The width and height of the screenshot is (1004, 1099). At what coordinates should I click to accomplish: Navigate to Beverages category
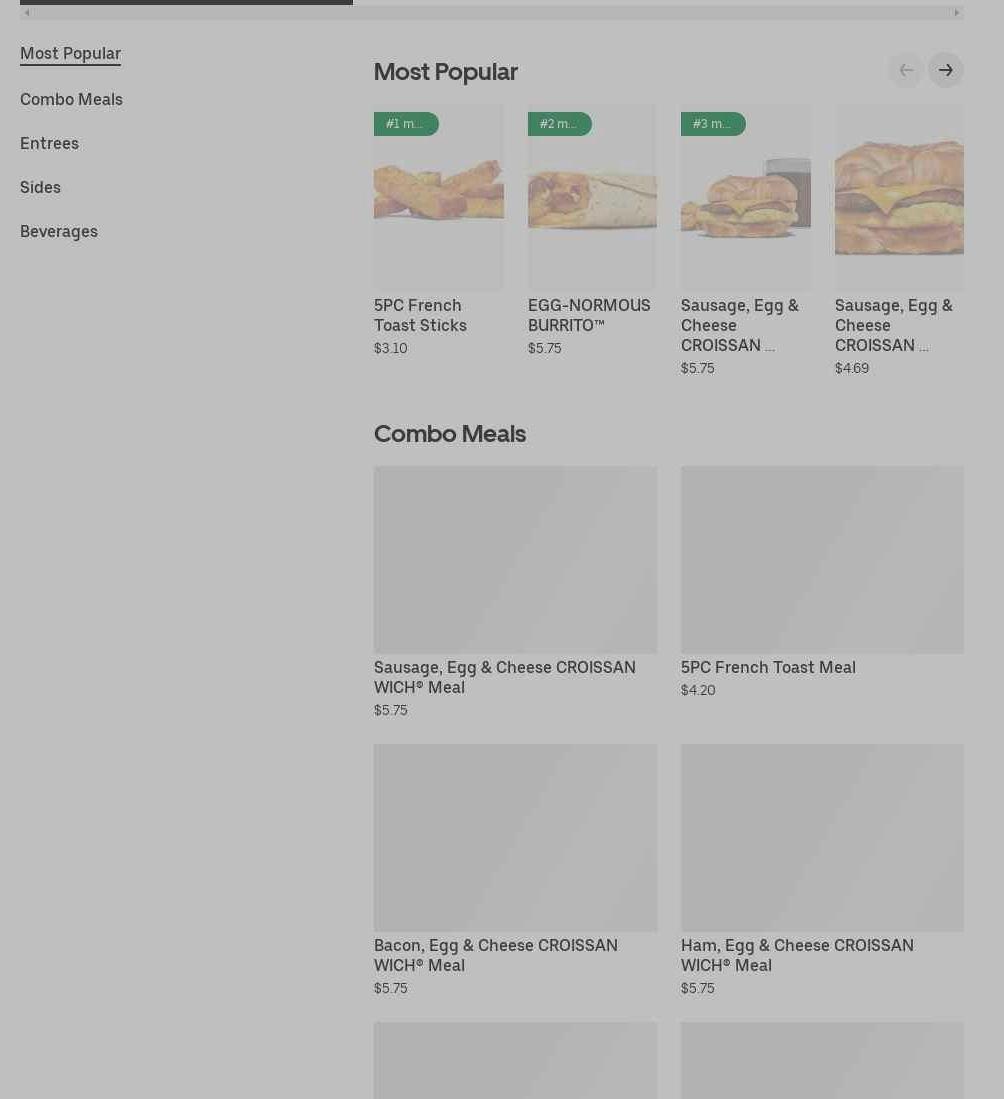click(59, 231)
